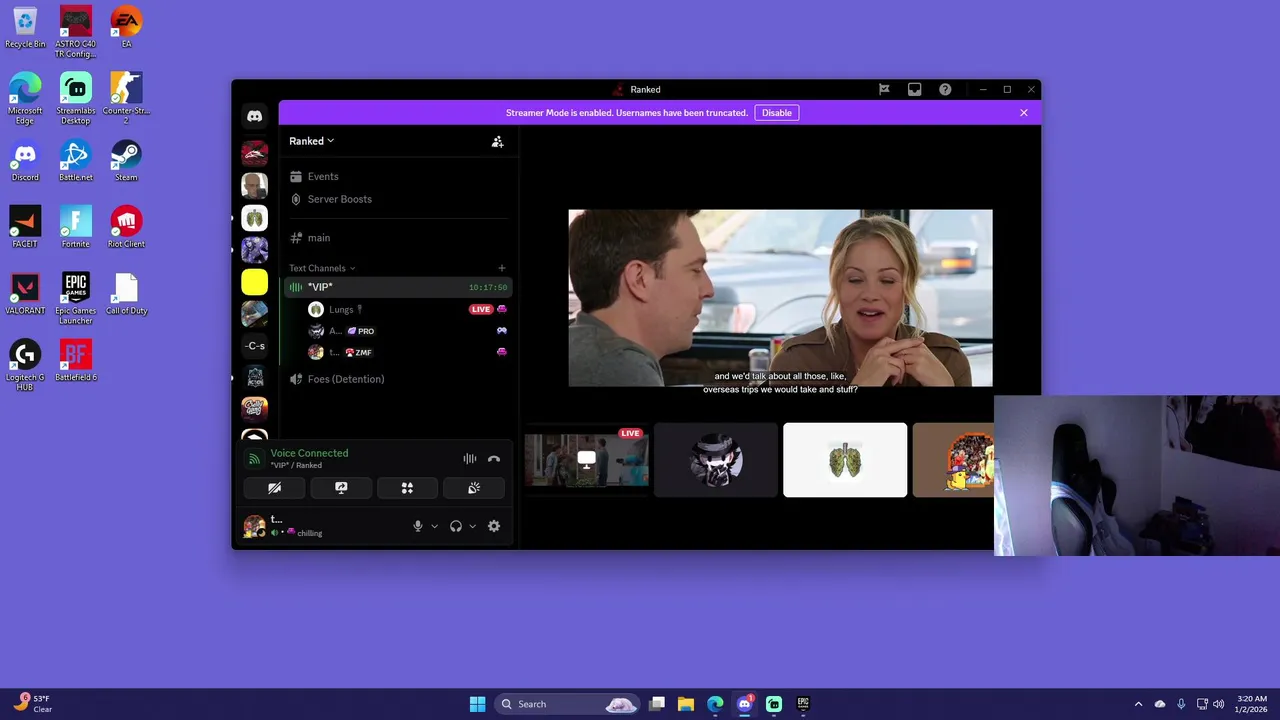The height and width of the screenshot is (720, 1280).
Task: Toggle noise suppression waveform icon
Action: click(470, 459)
